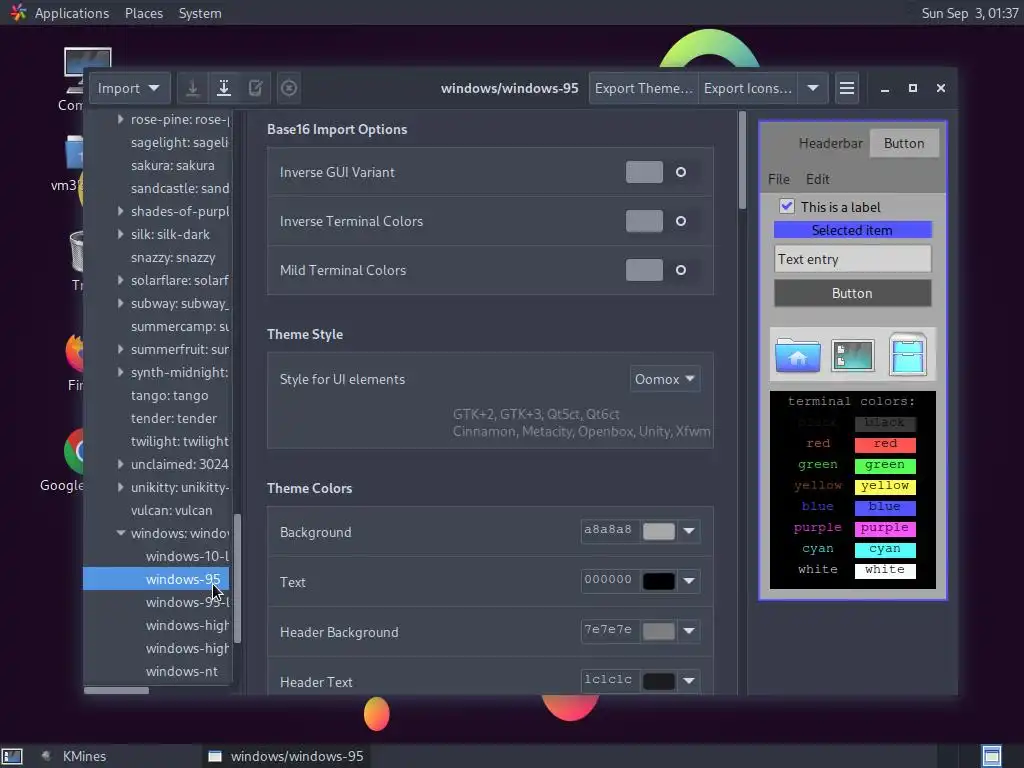Select the tender theme

(174, 418)
